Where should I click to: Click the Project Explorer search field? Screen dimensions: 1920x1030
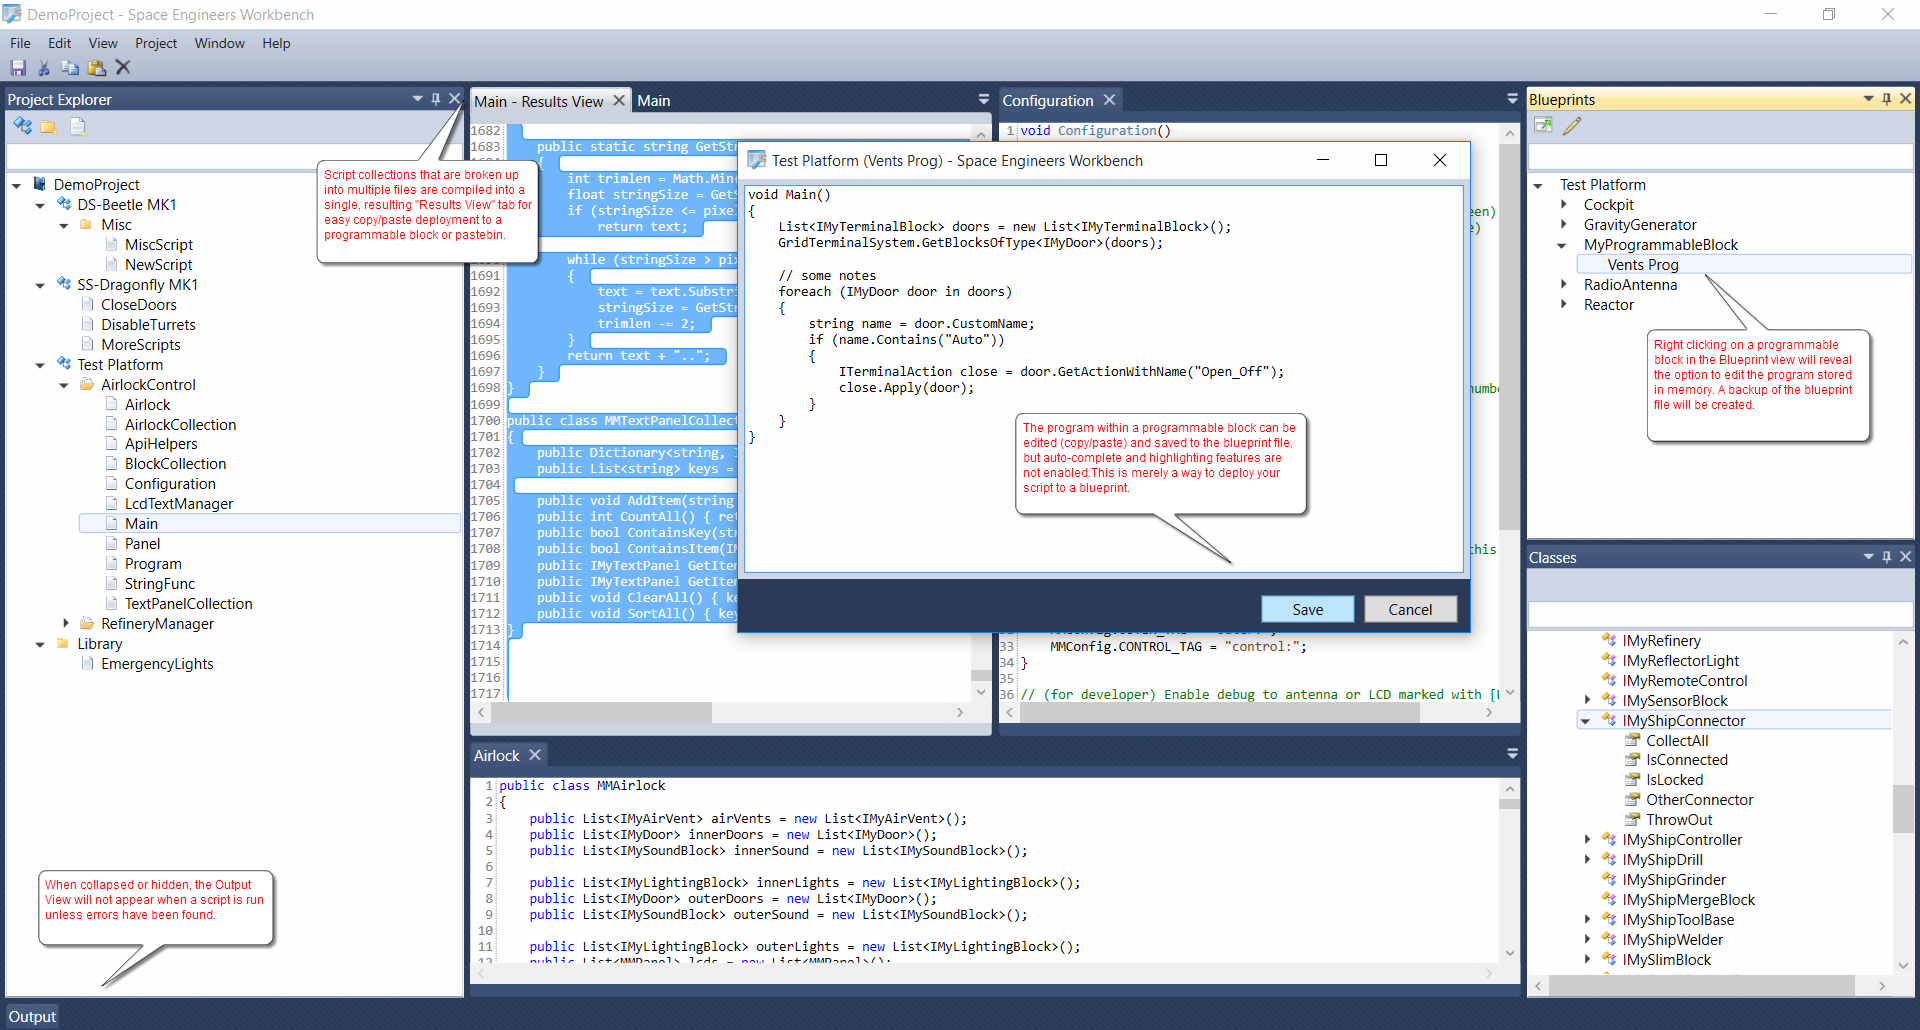point(234,156)
